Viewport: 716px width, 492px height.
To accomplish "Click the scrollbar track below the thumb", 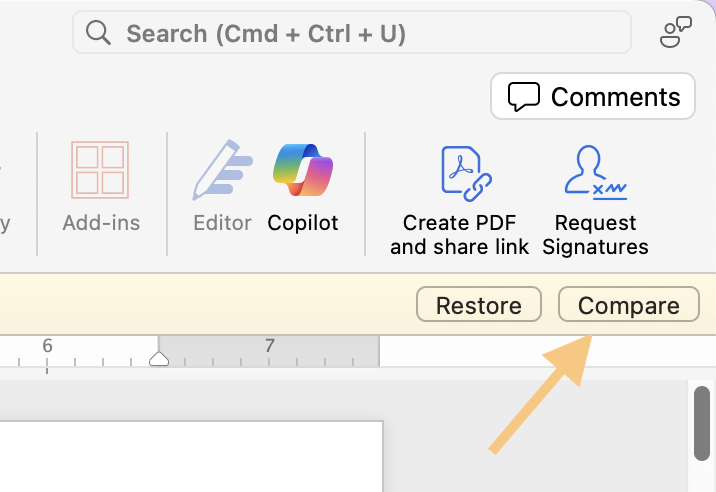I will pyautogui.click(x=701, y=477).
